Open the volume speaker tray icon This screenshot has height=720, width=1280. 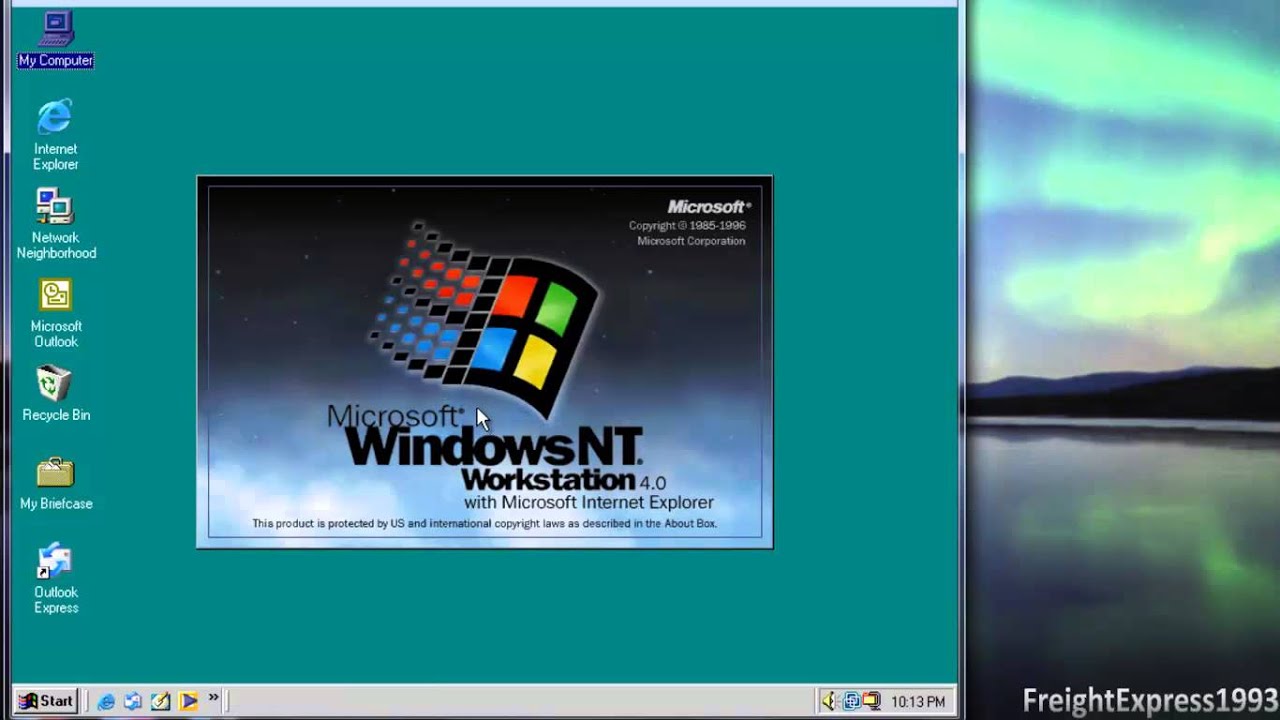829,701
